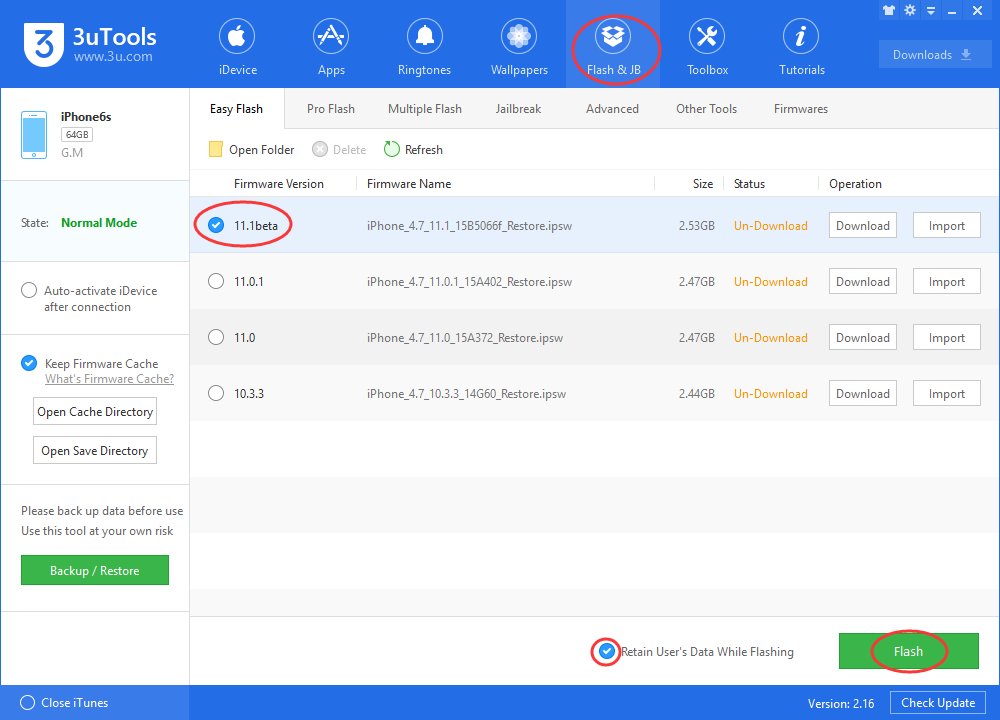Switch to the Easy Flash tab

point(236,108)
